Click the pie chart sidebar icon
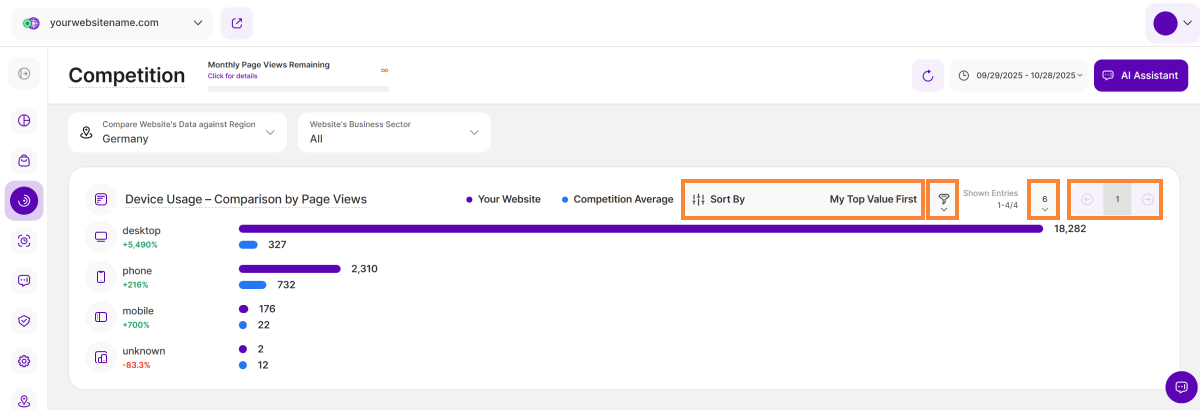1200x410 pixels. [25, 121]
